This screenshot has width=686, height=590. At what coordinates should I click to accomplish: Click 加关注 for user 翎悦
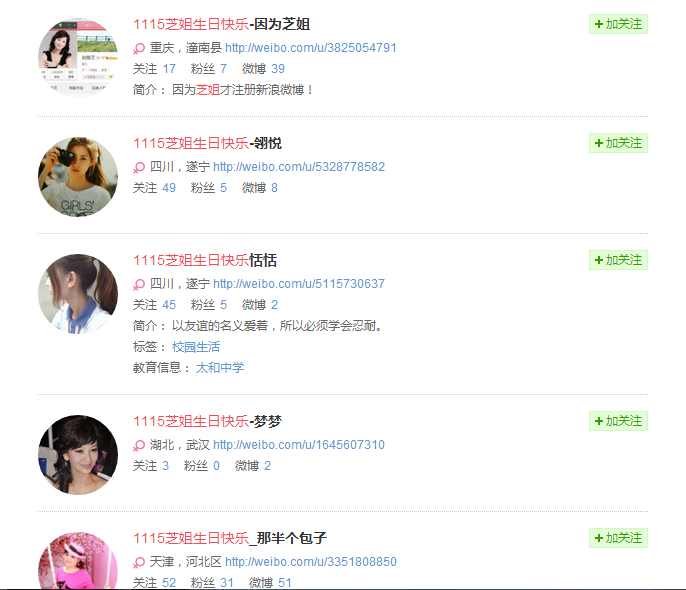[x=618, y=143]
